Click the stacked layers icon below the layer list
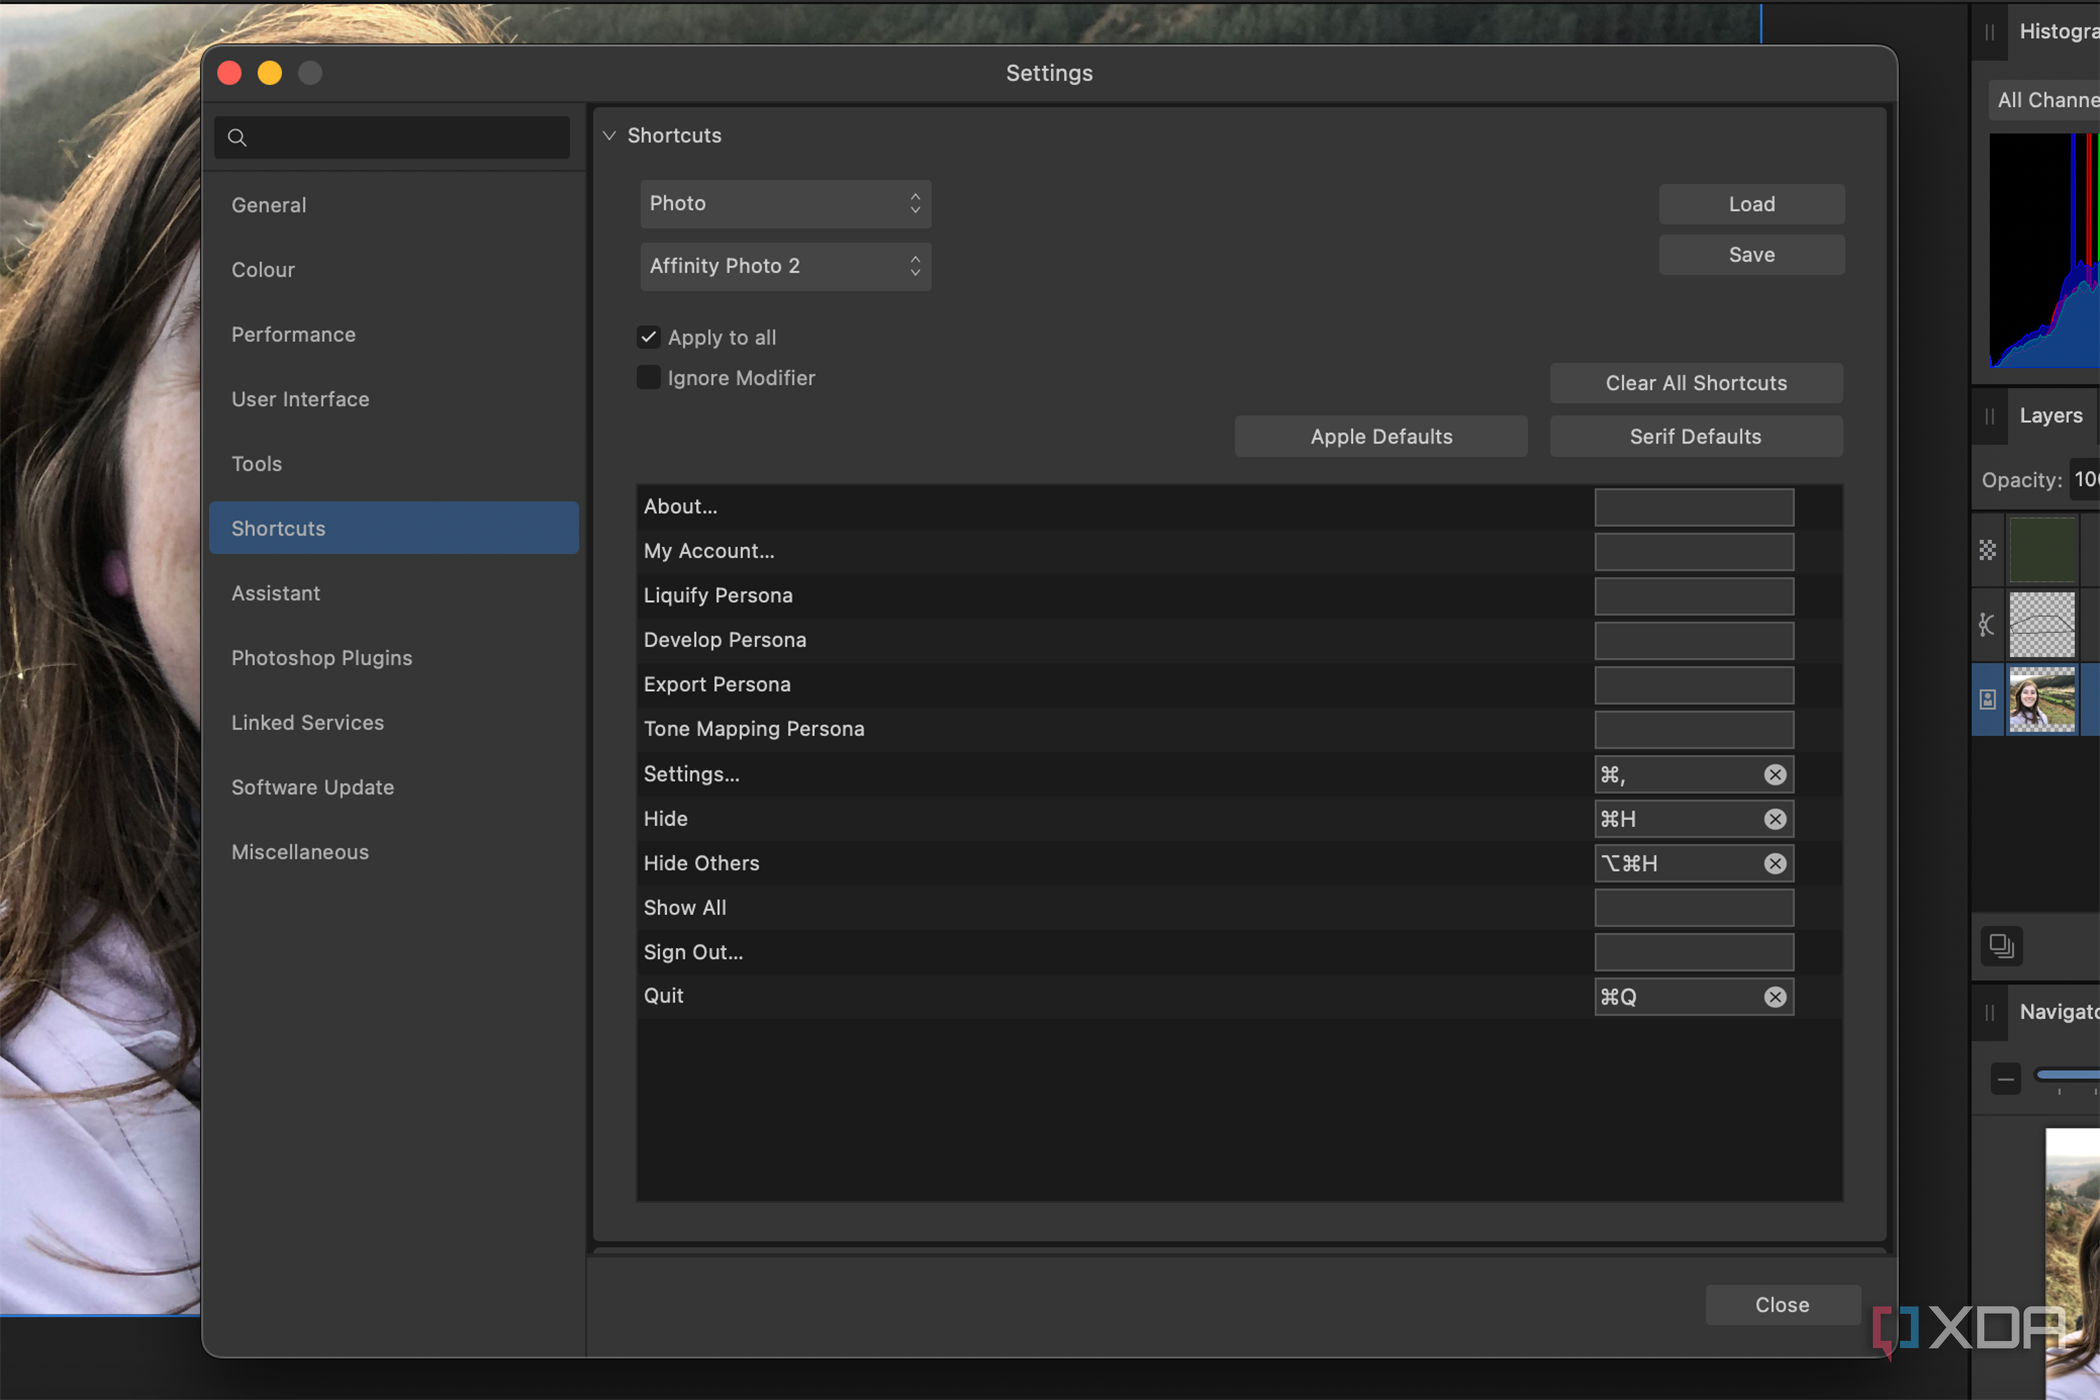Image resolution: width=2100 pixels, height=1400 pixels. coord(2002,946)
